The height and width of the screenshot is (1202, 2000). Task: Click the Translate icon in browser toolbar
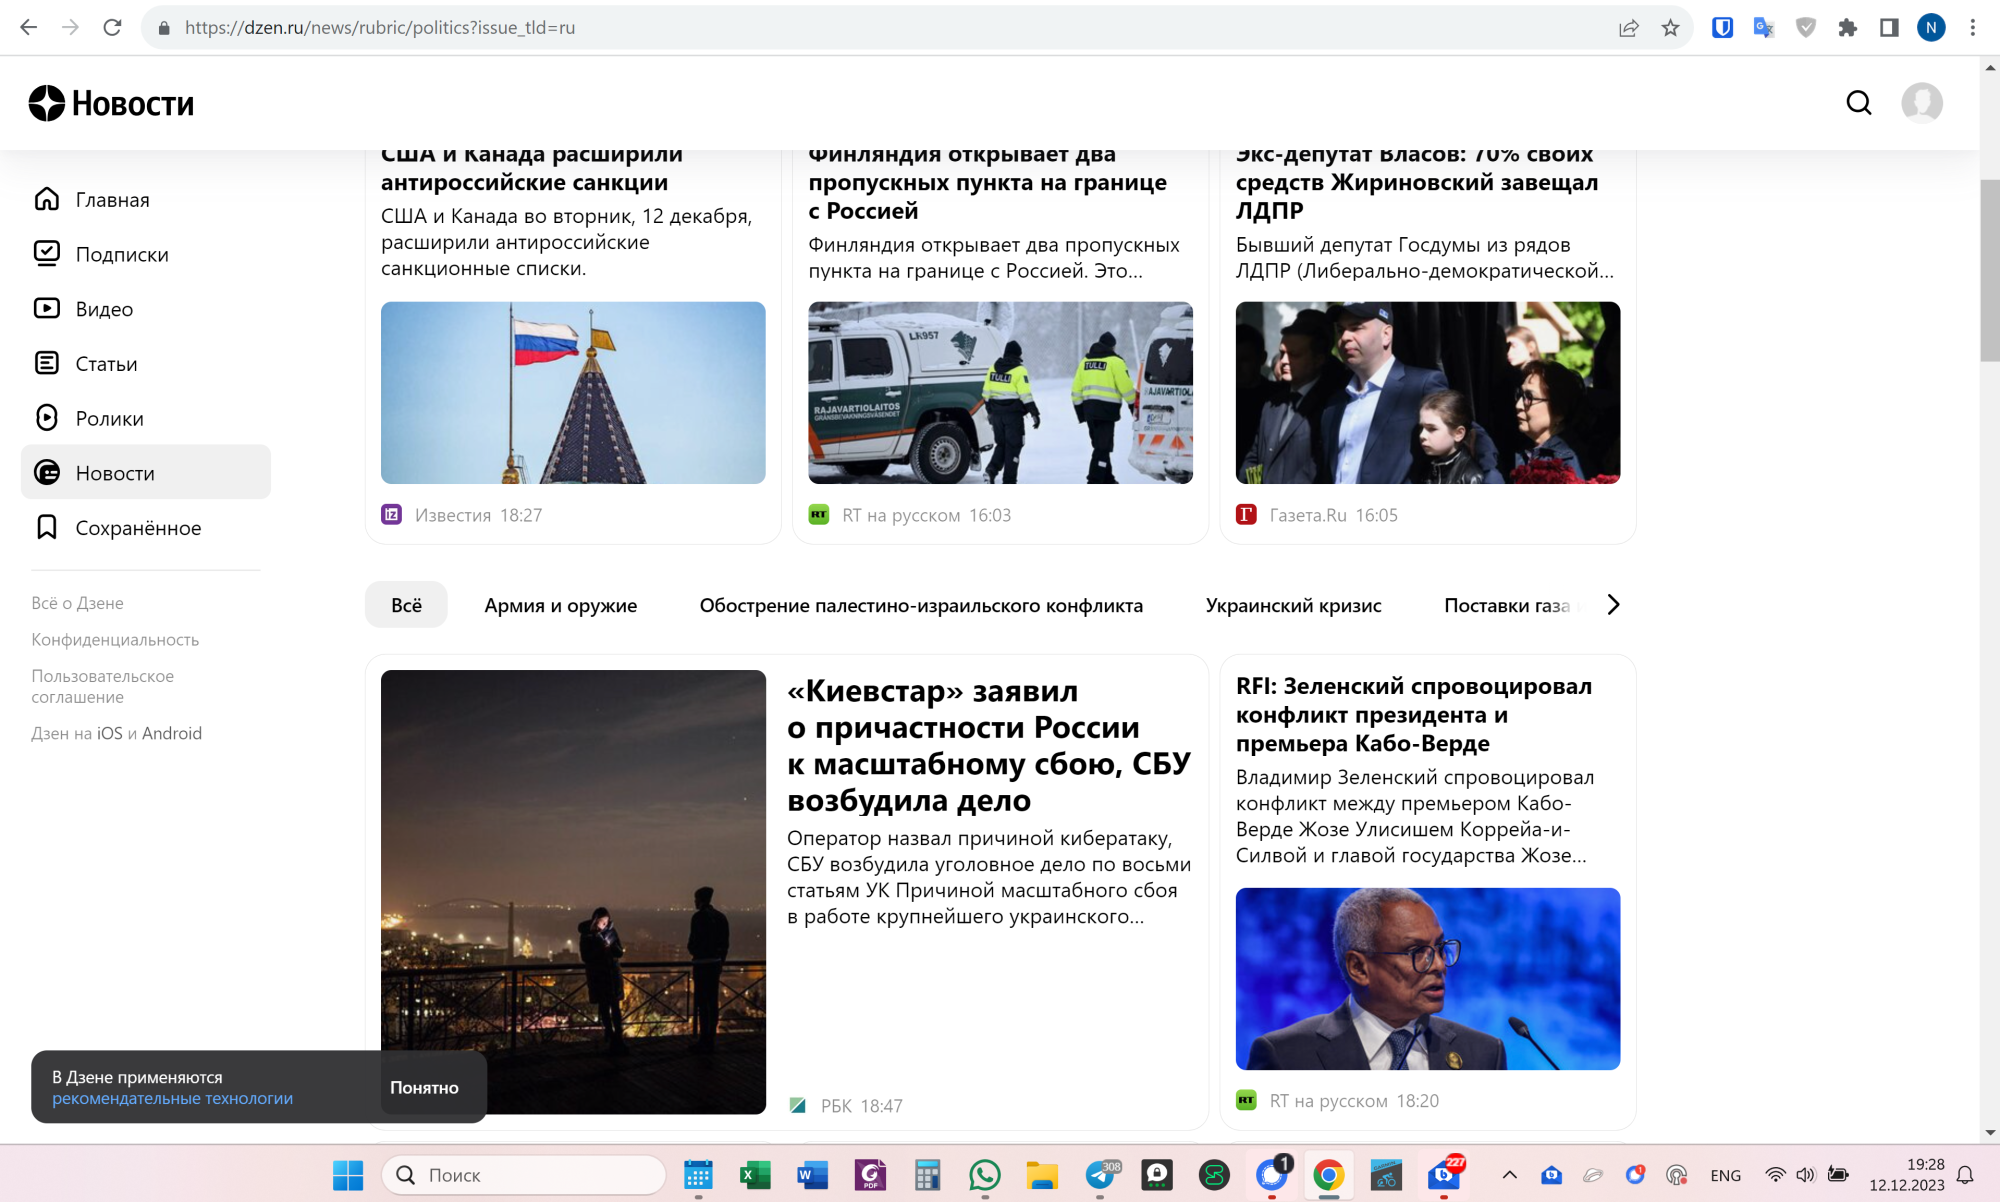point(1762,27)
